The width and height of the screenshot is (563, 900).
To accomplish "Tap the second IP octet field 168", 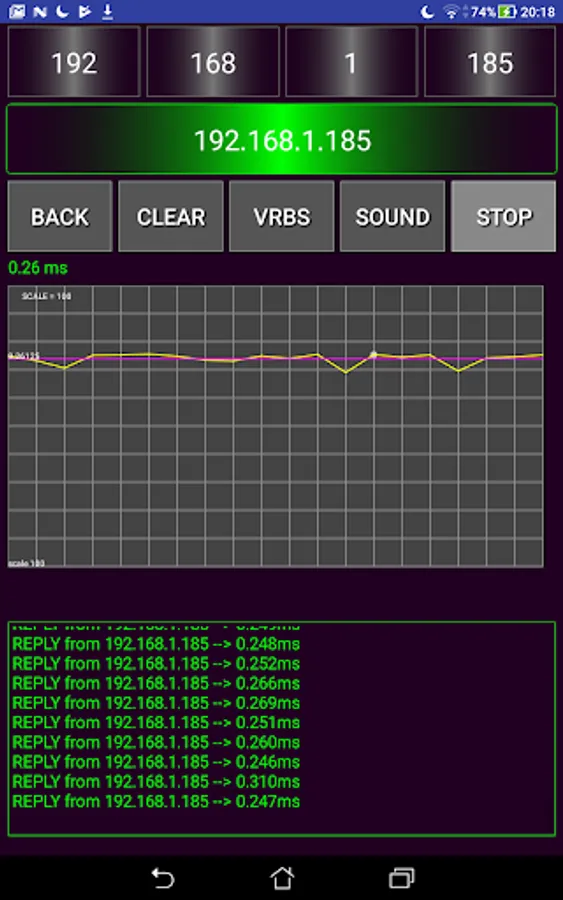I will (x=213, y=62).
